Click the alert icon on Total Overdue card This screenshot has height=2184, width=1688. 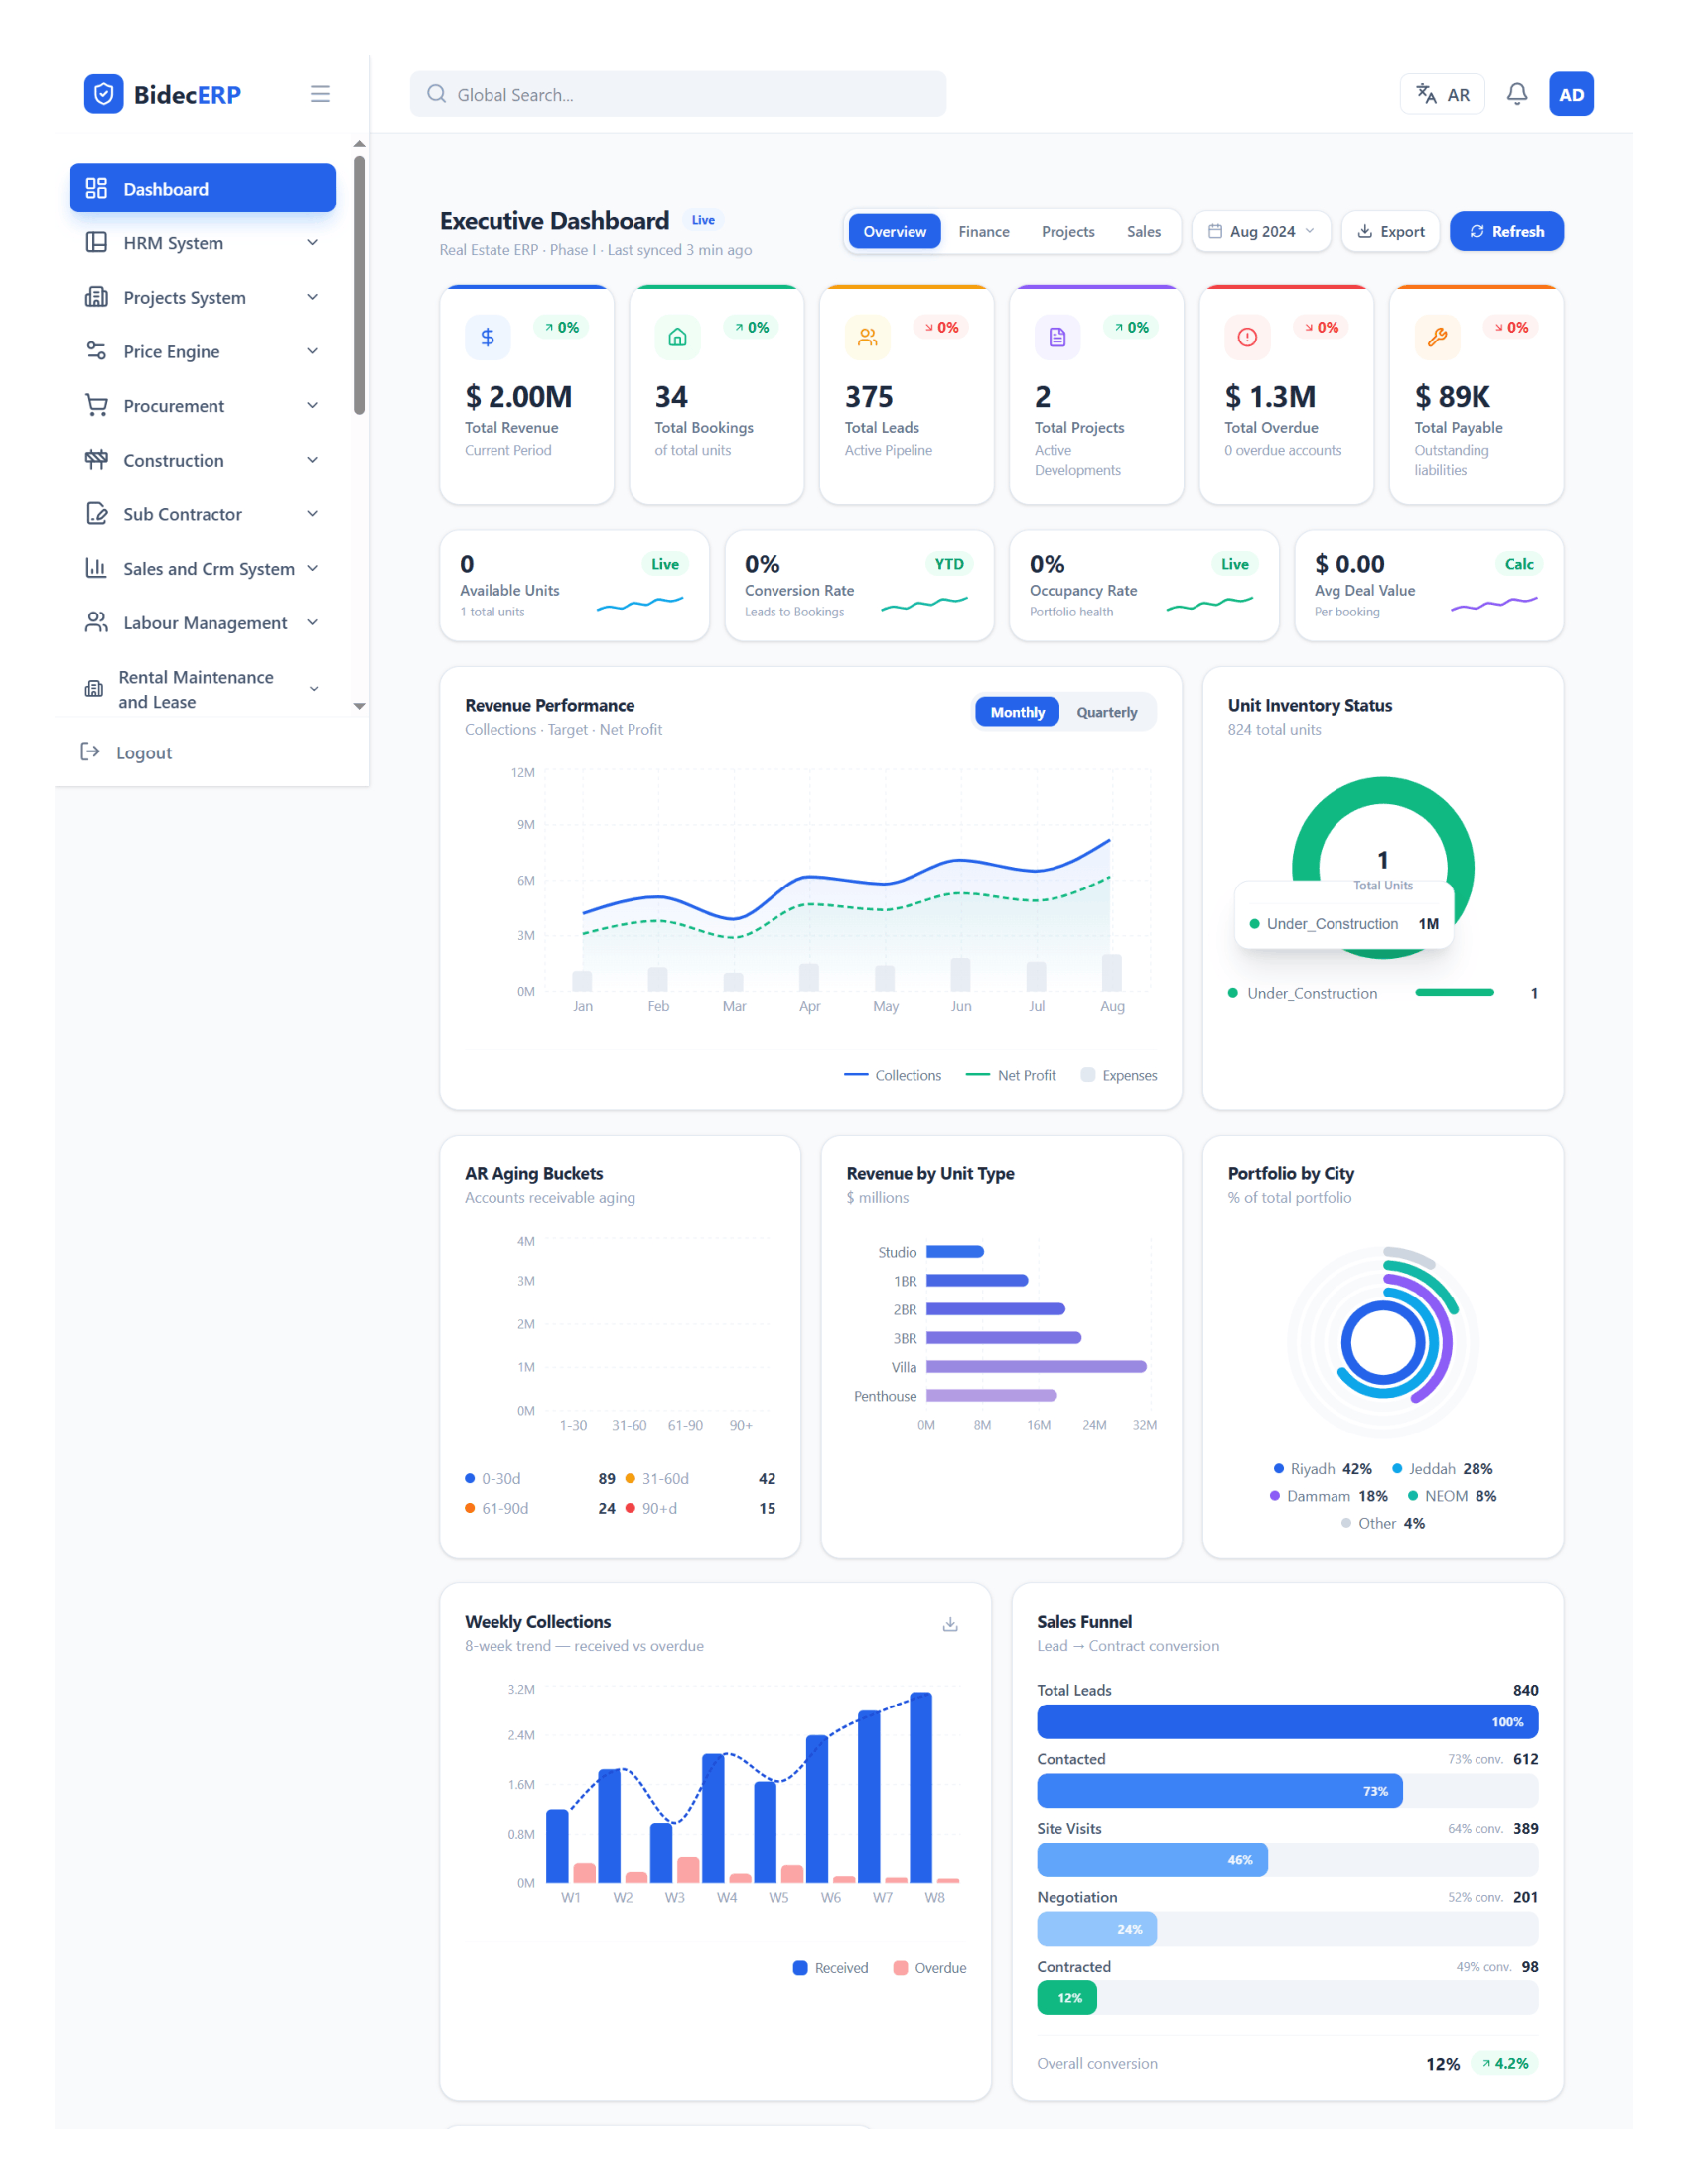tap(1247, 338)
